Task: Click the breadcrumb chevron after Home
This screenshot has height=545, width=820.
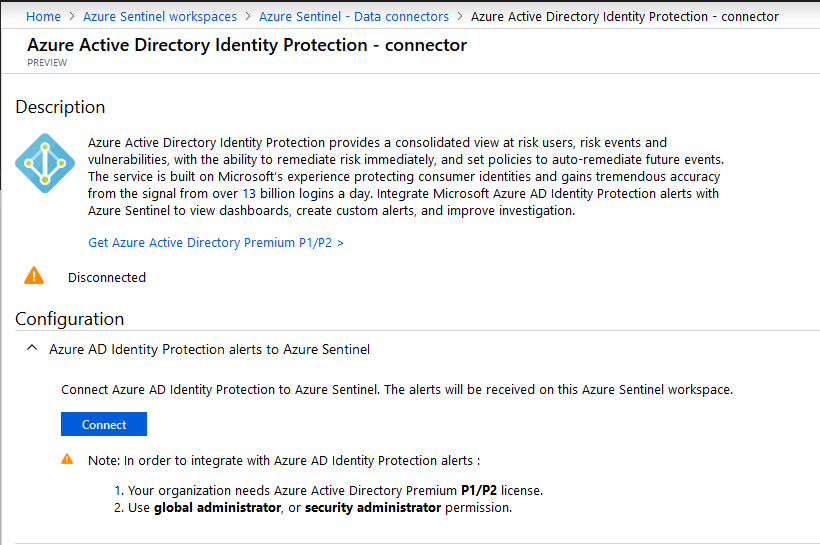Action: pos(72,17)
